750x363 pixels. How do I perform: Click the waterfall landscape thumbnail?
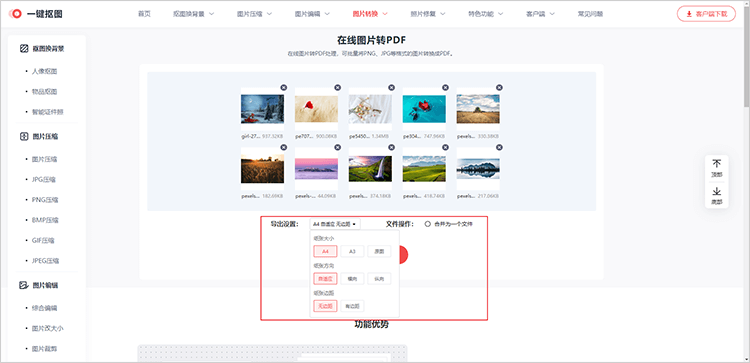pos(370,168)
